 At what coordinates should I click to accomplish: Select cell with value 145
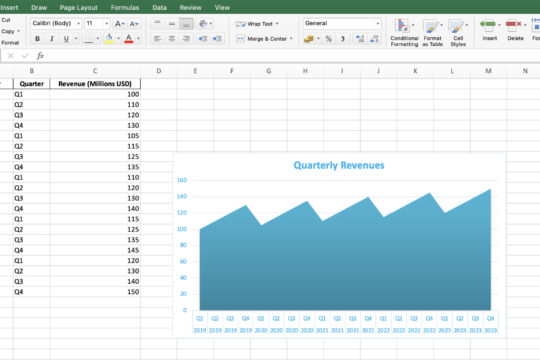[x=95, y=250]
